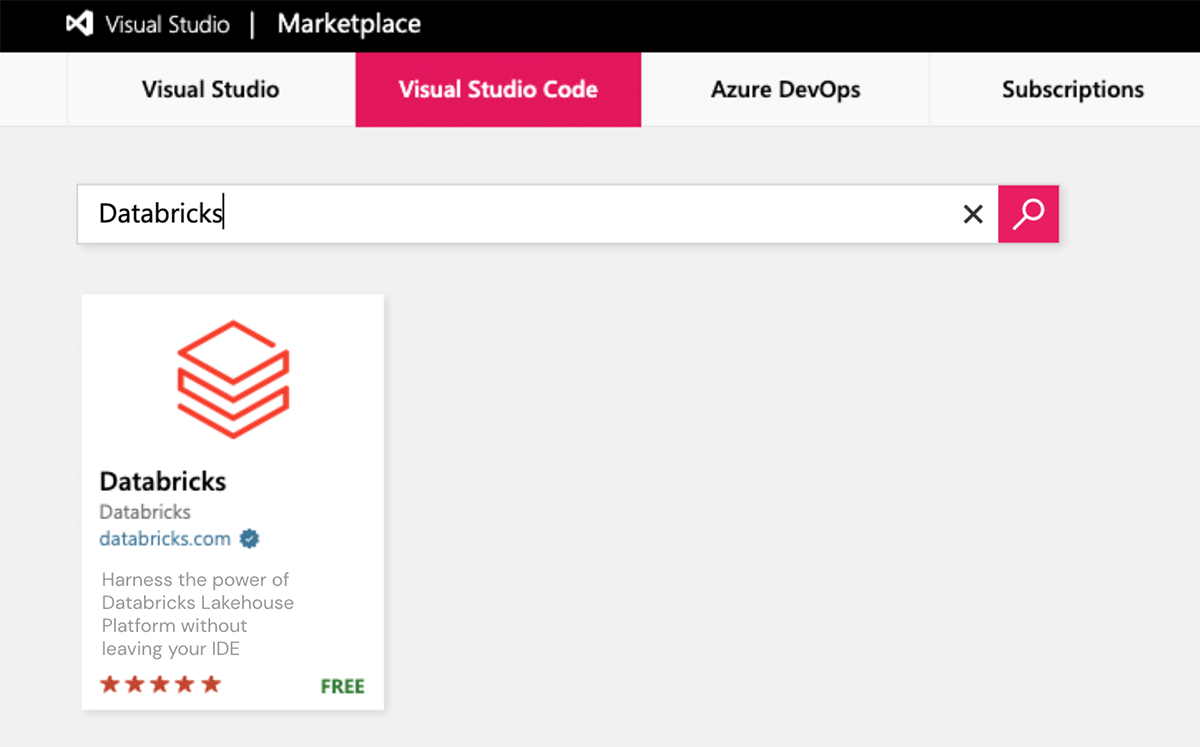
Task: Open the Marketplace home link
Action: point(348,24)
